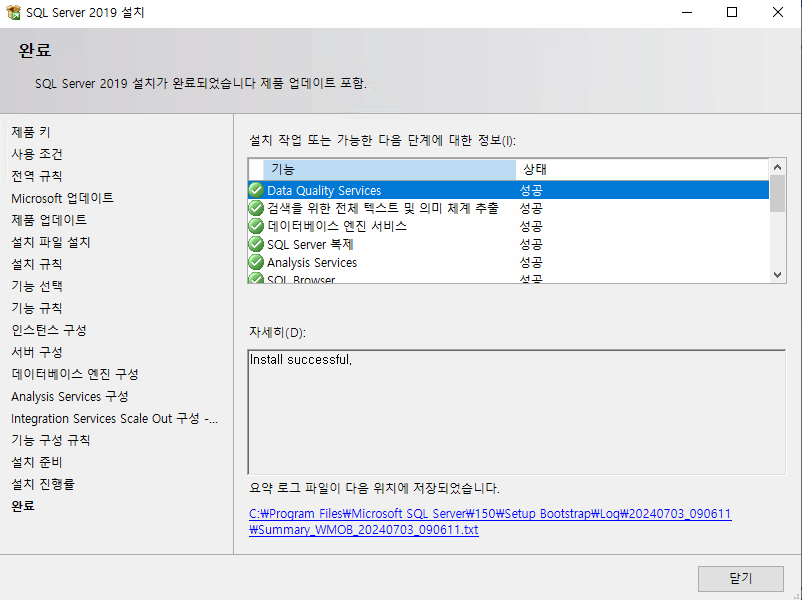The width and height of the screenshot is (802, 600).
Task: Select the SQL Browser row
Action: tap(508, 278)
